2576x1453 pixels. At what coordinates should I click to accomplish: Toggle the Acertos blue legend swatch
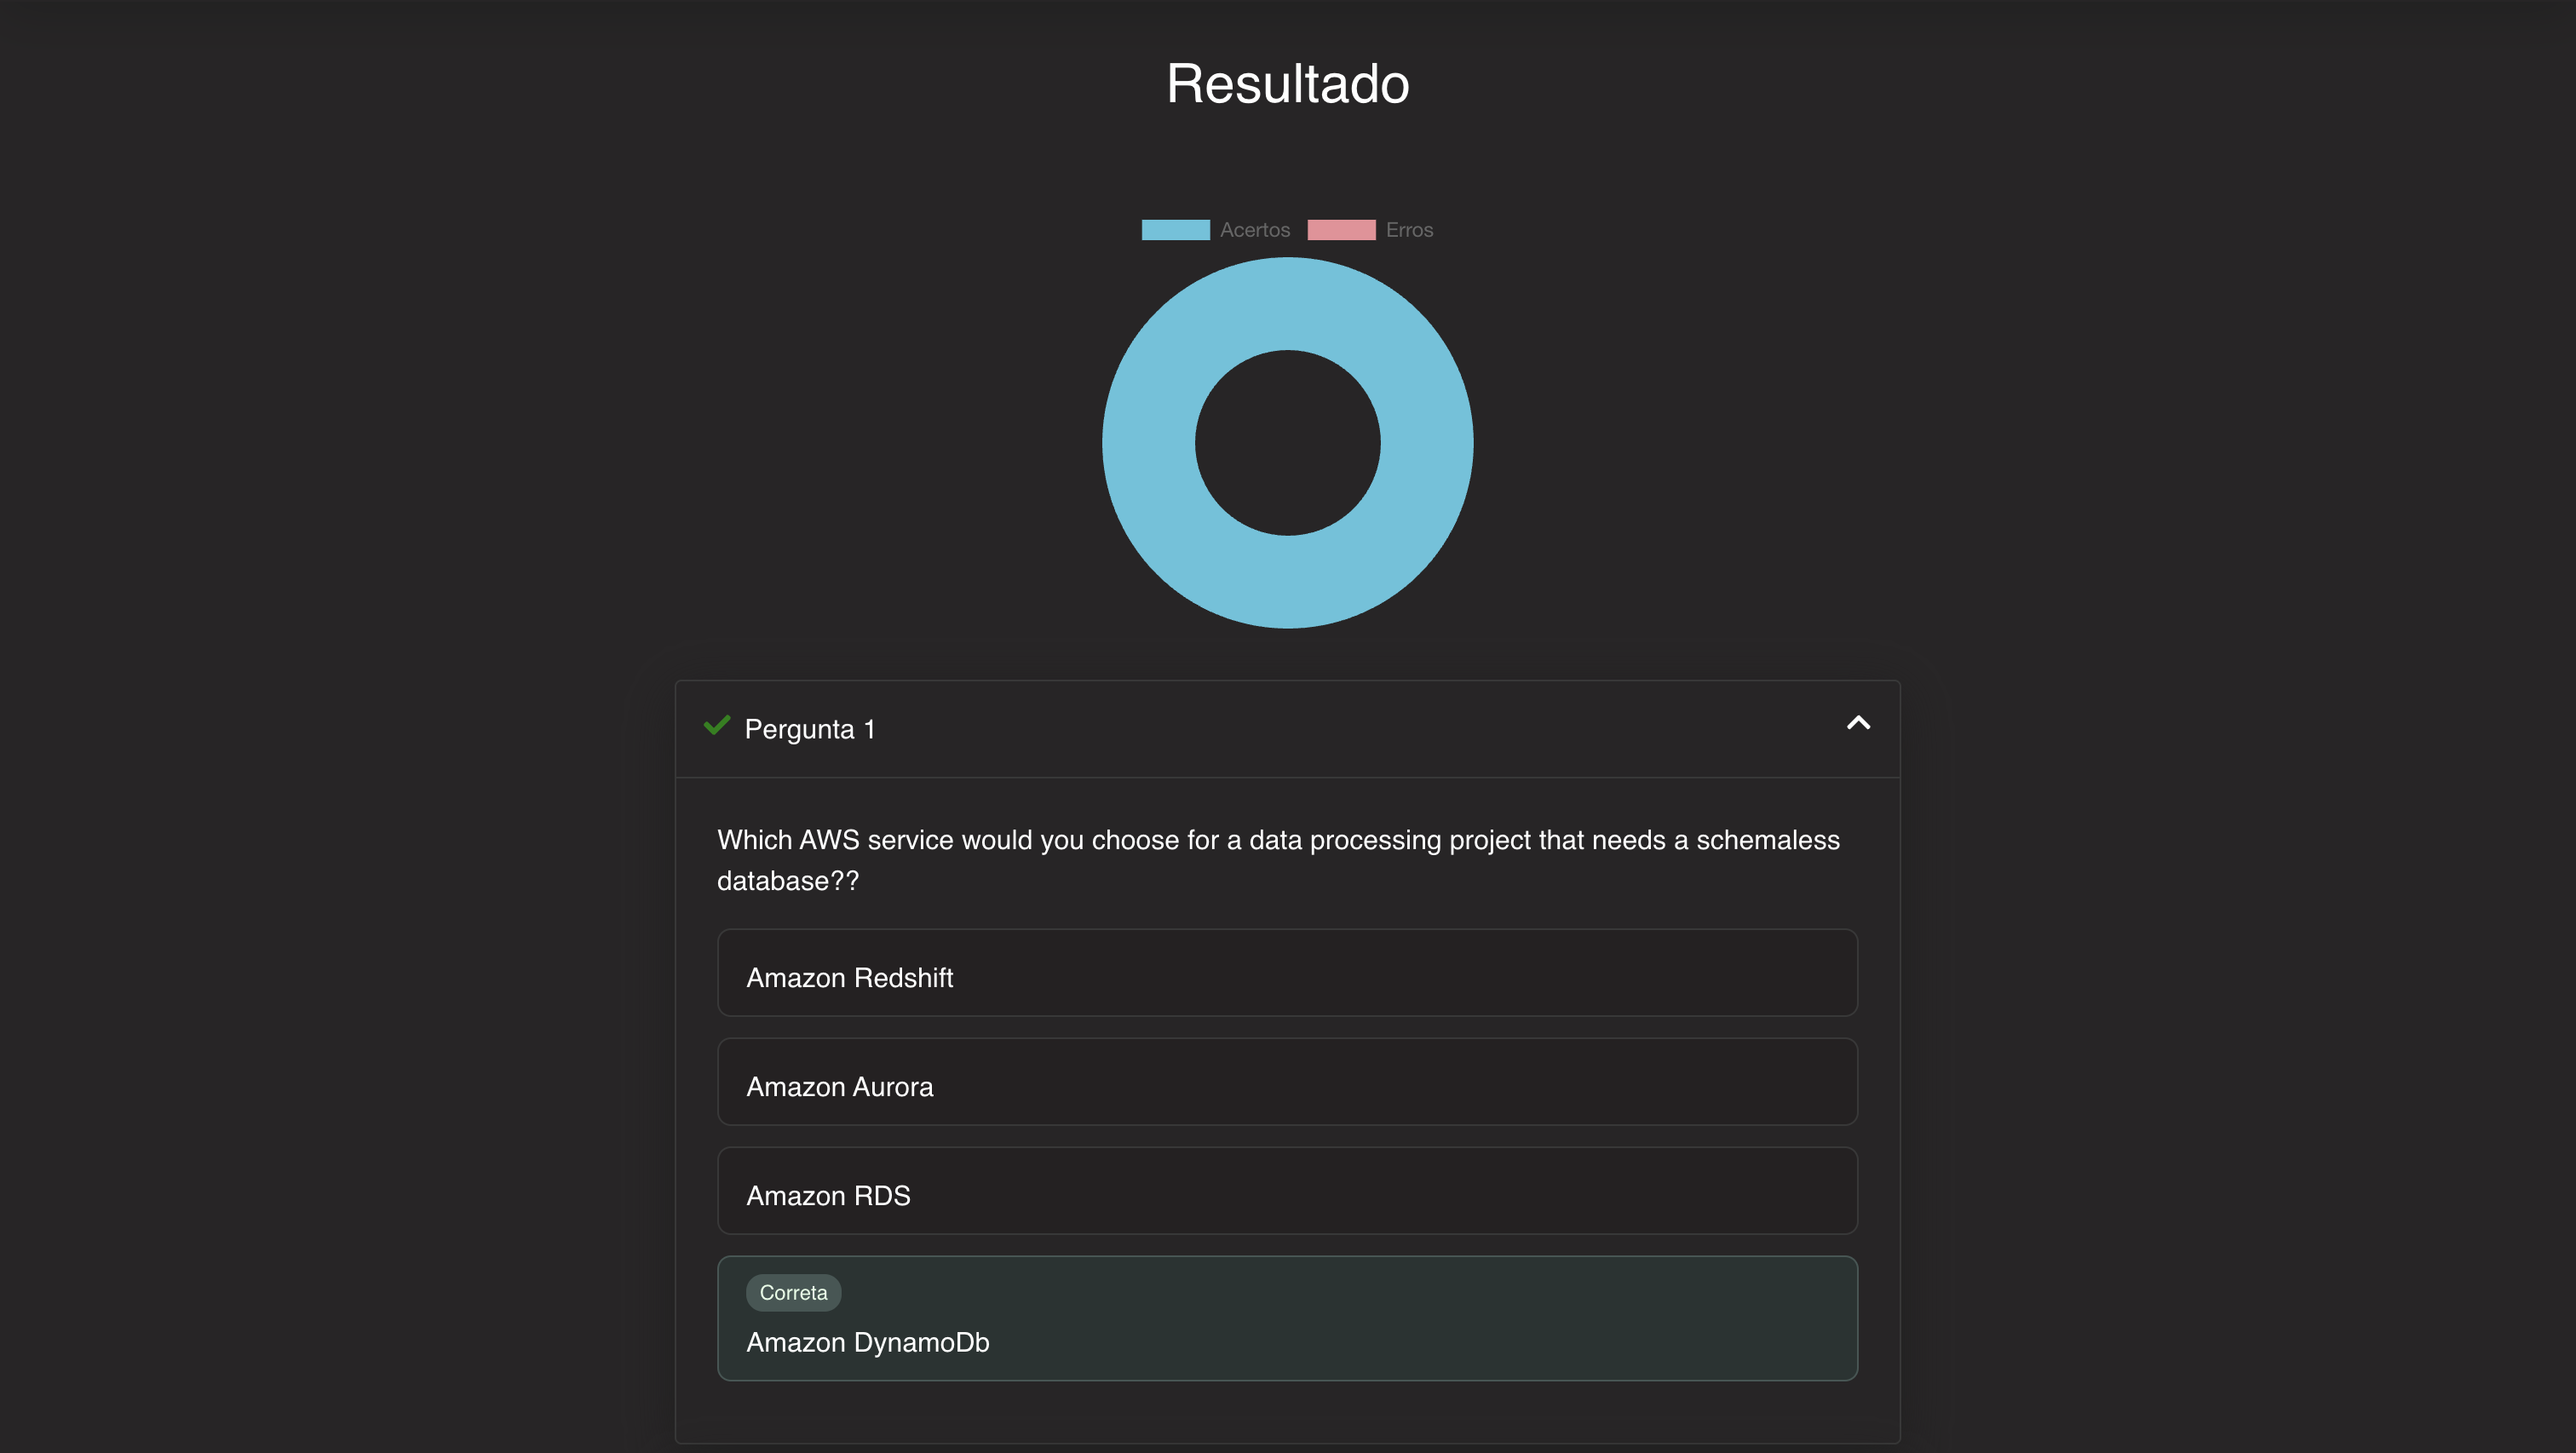[x=1175, y=230]
